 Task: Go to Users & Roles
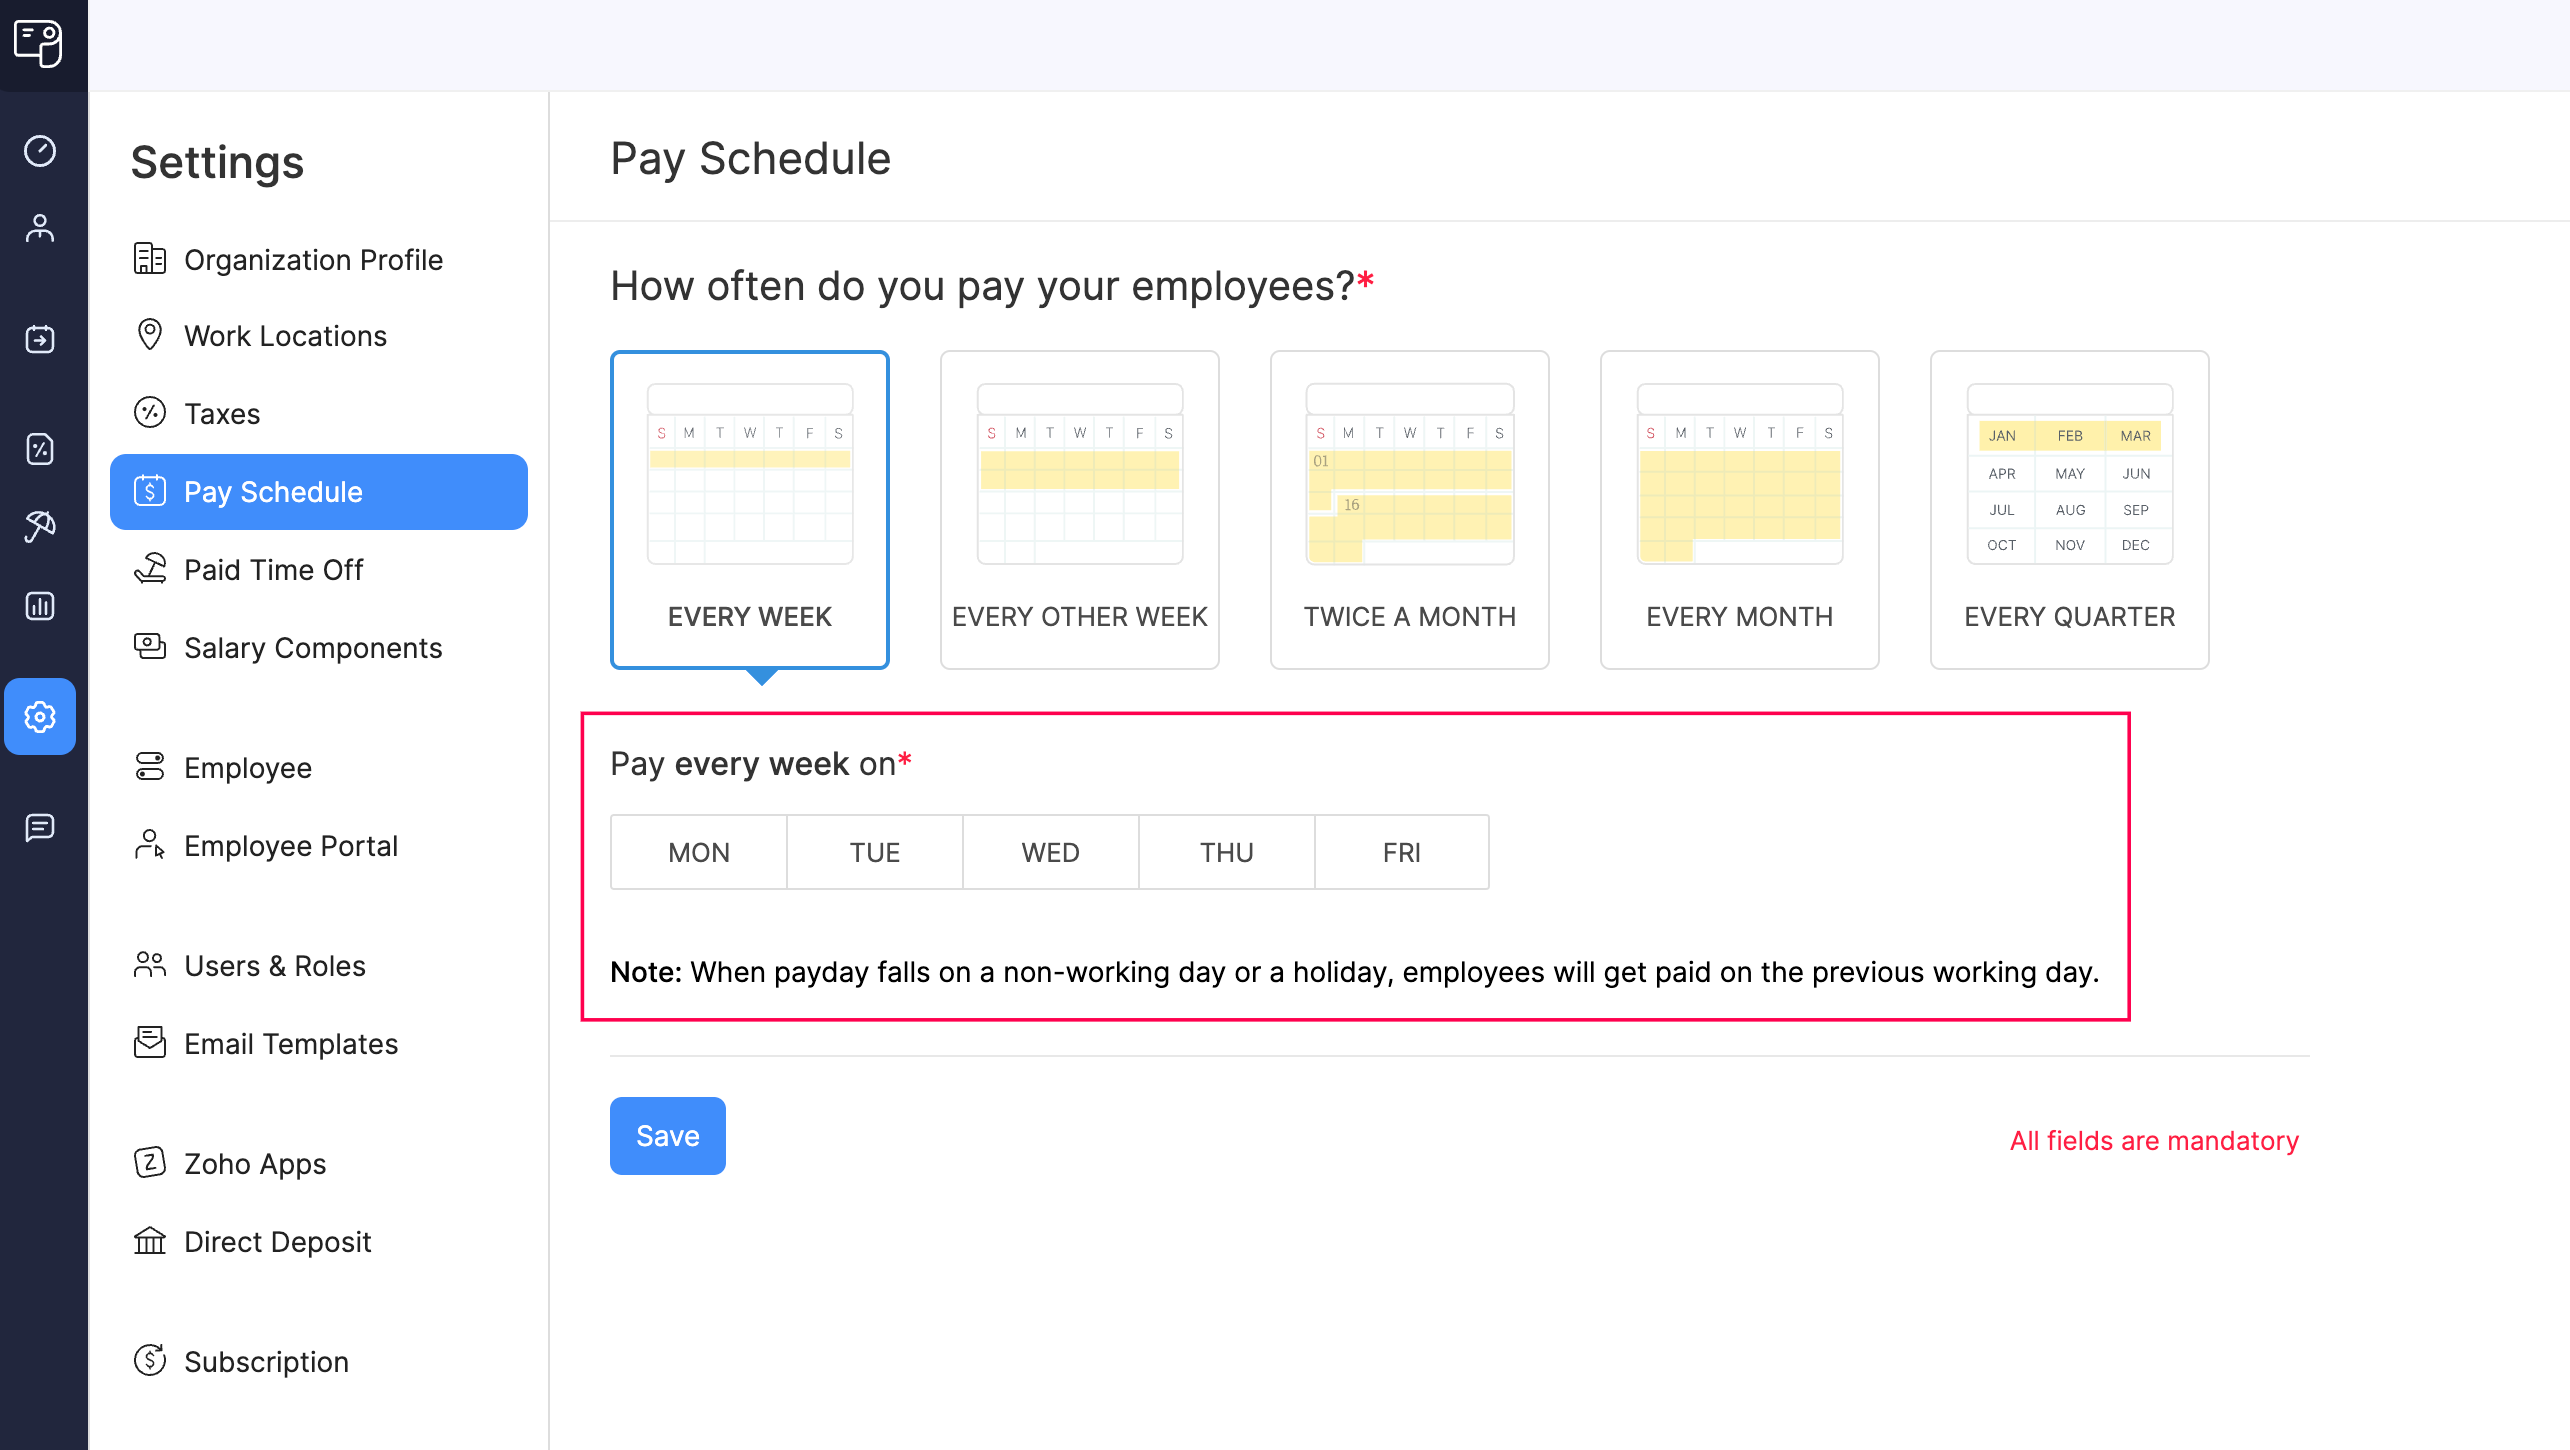pyautogui.click(x=274, y=965)
